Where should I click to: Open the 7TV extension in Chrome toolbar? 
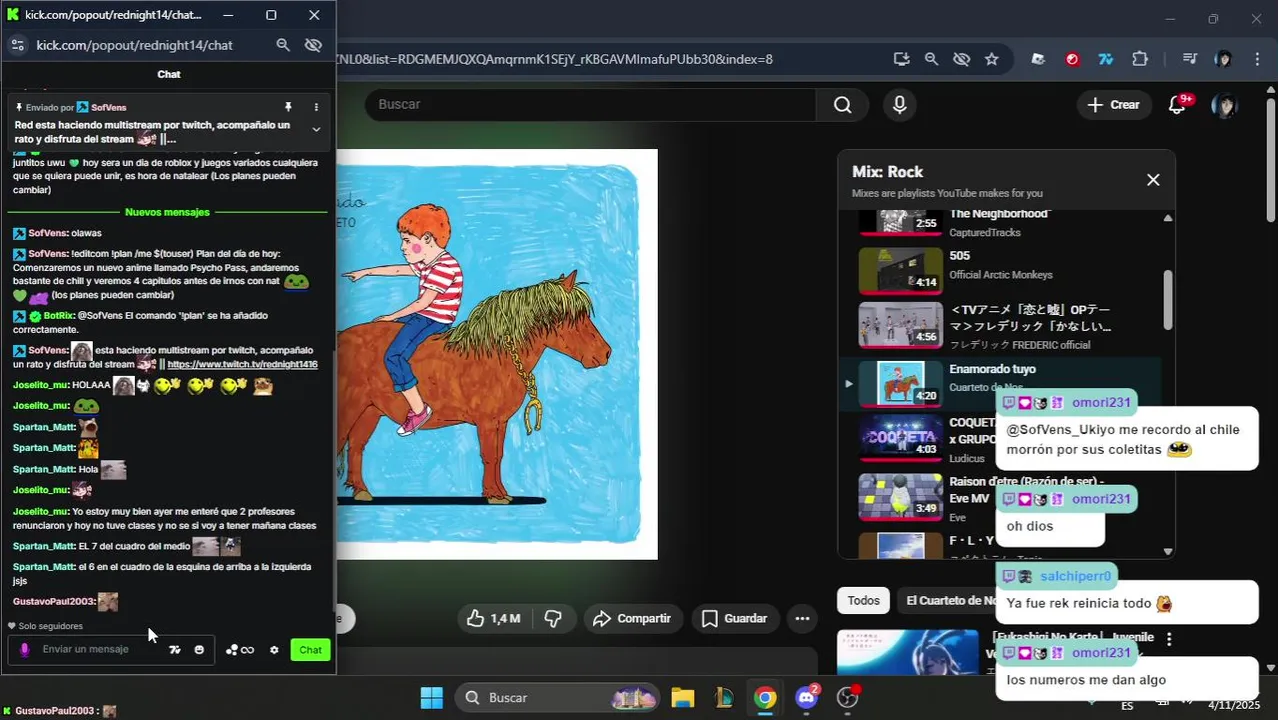coord(1106,59)
